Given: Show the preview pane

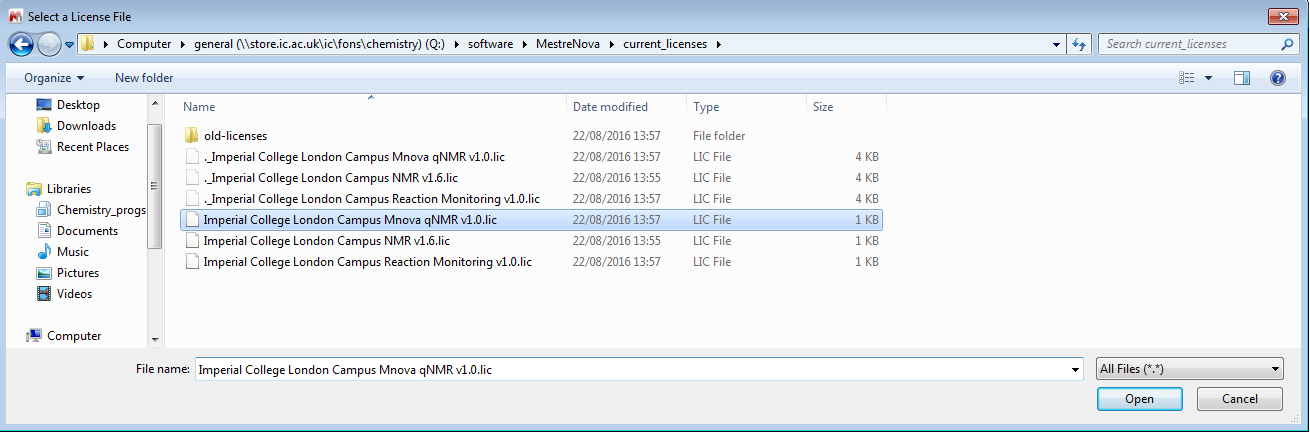Looking at the screenshot, I should coord(1242,78).
